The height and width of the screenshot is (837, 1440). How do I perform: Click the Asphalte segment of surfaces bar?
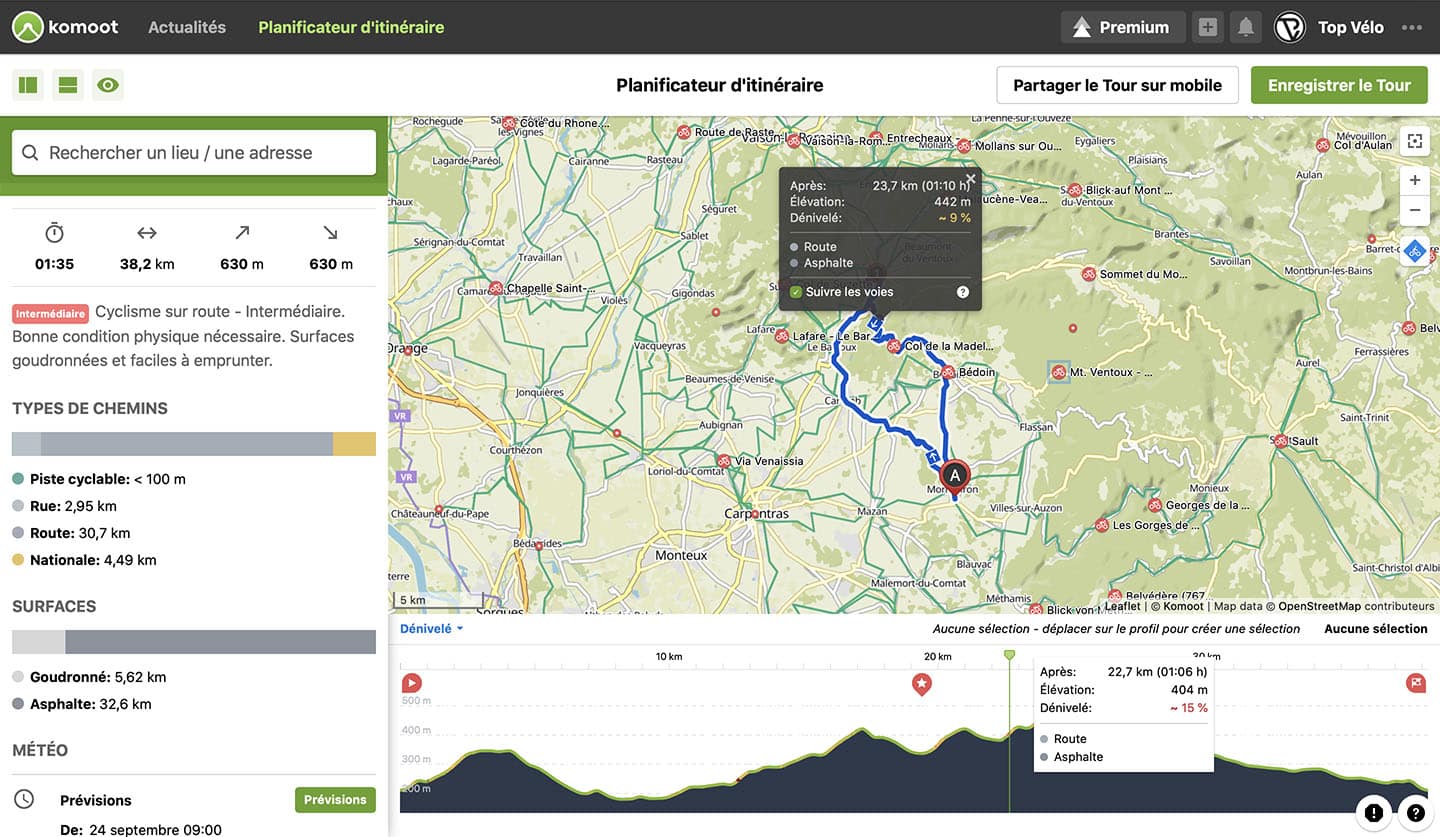pyautogui.click(x=220, y=642)
